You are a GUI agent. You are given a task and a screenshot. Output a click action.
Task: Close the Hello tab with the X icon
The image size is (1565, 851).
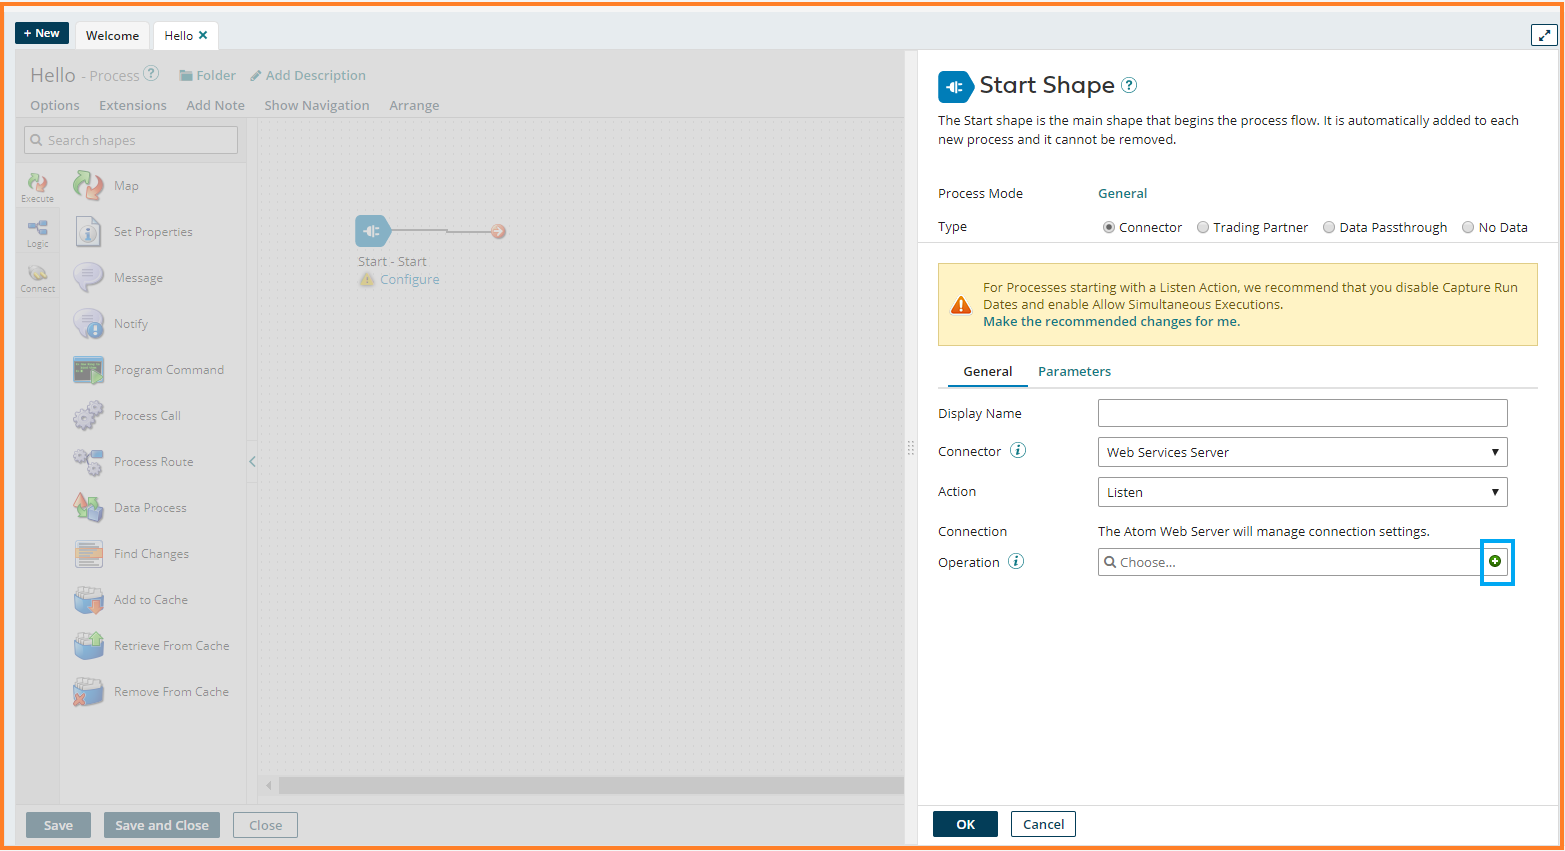(203, 35)
